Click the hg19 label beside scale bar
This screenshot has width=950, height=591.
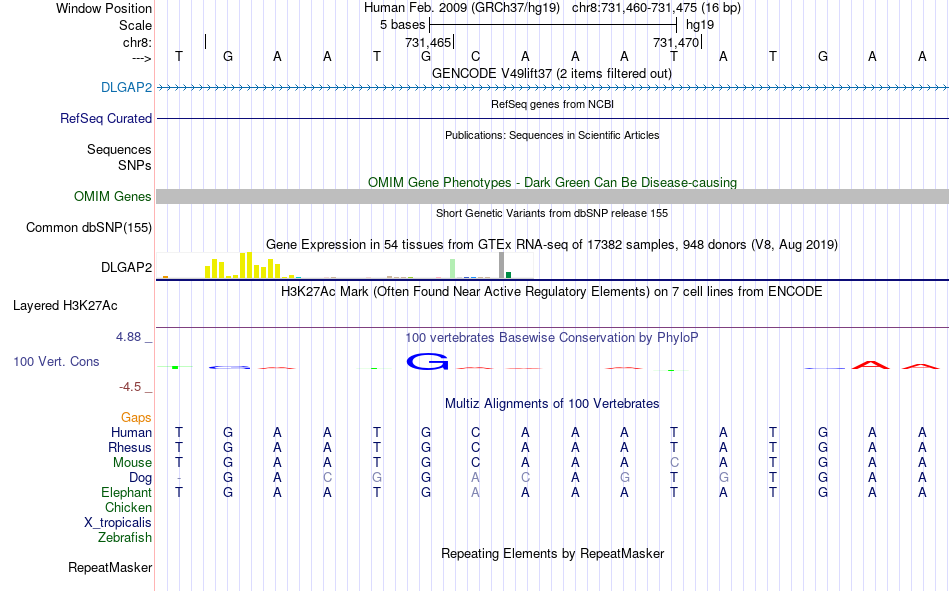click(700, 25)
